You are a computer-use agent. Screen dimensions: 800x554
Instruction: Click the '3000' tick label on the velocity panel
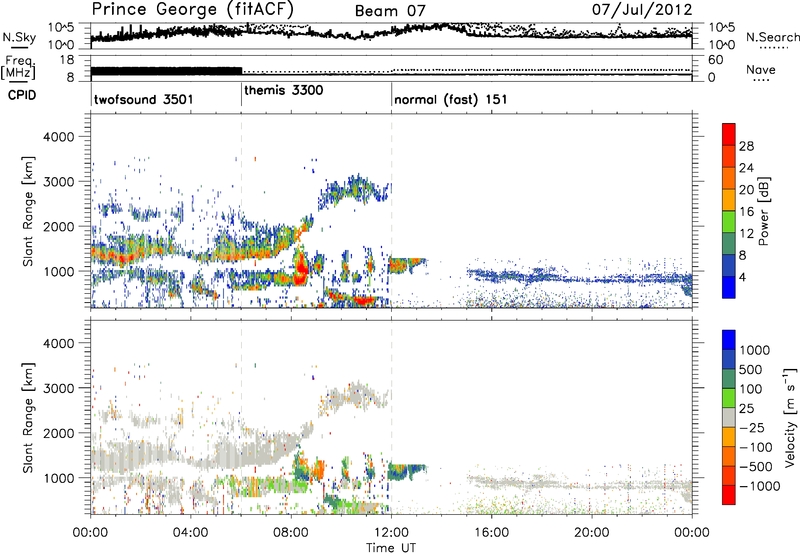[58, 388]
